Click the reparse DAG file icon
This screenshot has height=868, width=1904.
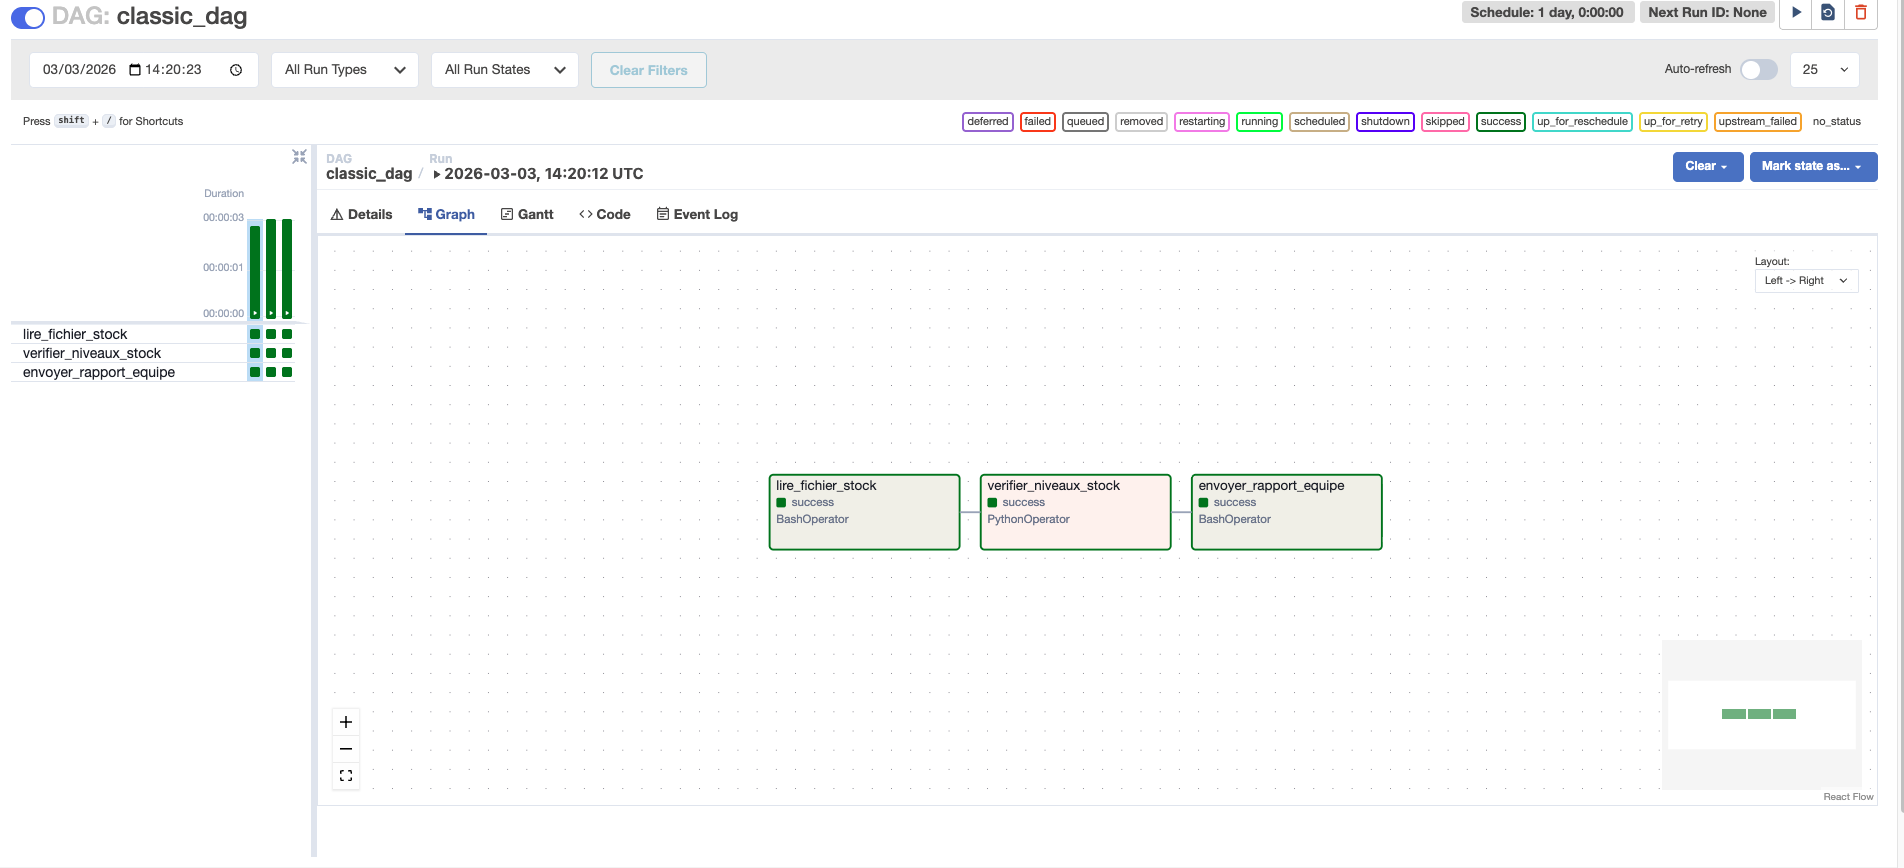point(1828,13)
